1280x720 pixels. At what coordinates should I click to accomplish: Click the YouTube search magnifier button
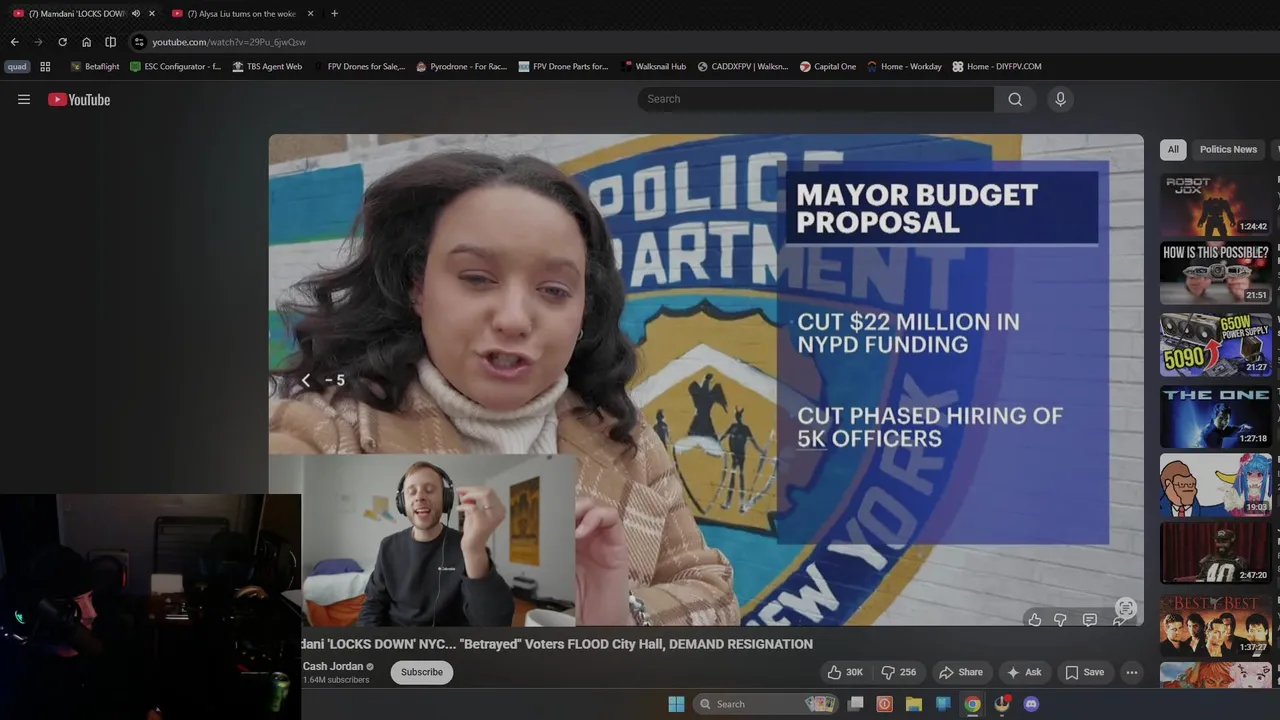(x=1015, y=99)
